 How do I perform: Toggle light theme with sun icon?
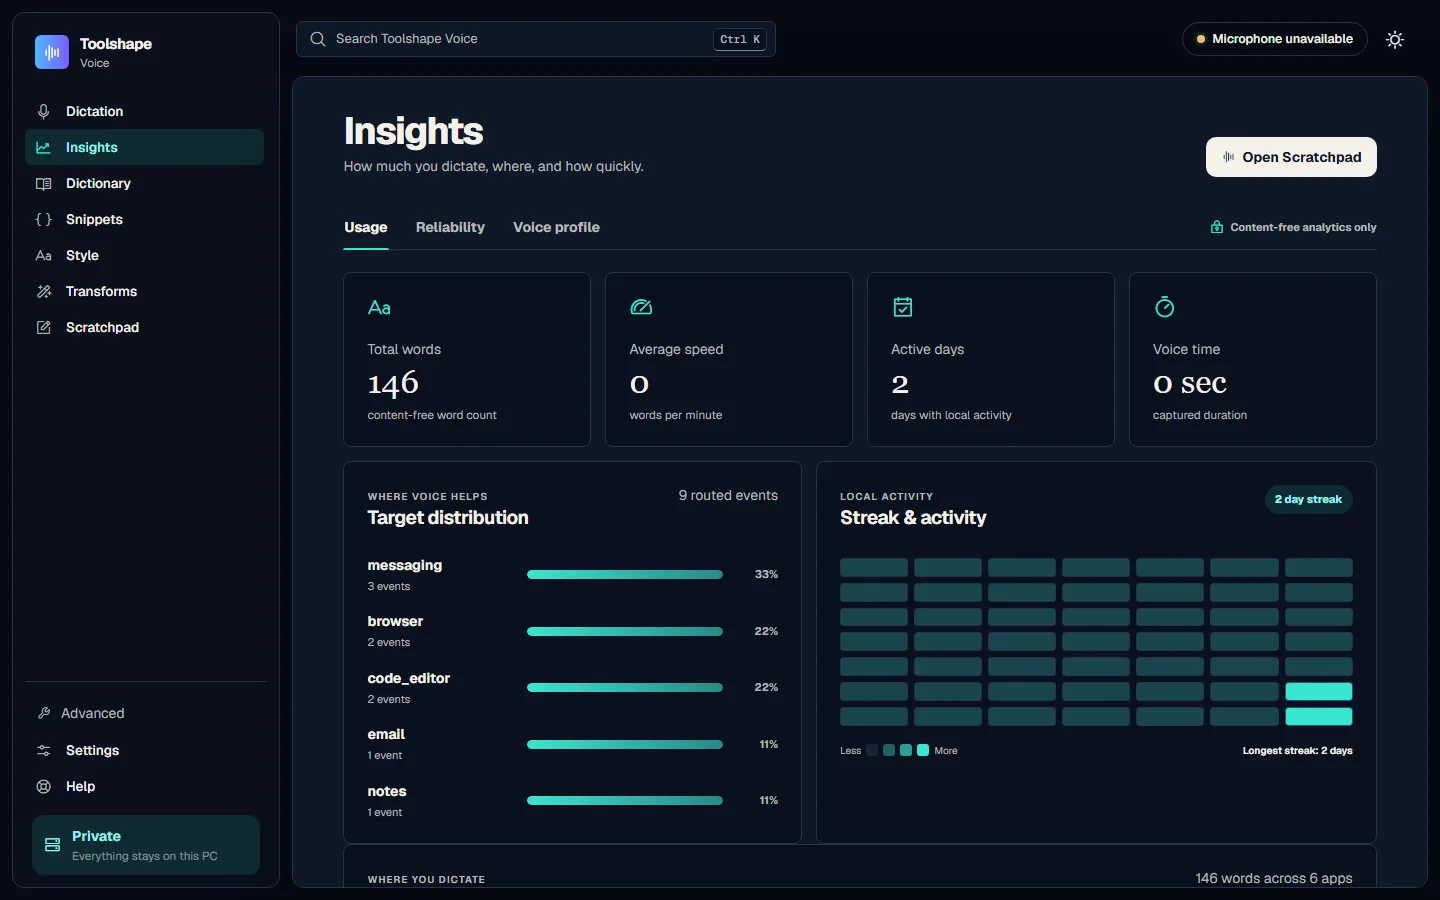pos(1395,40)
